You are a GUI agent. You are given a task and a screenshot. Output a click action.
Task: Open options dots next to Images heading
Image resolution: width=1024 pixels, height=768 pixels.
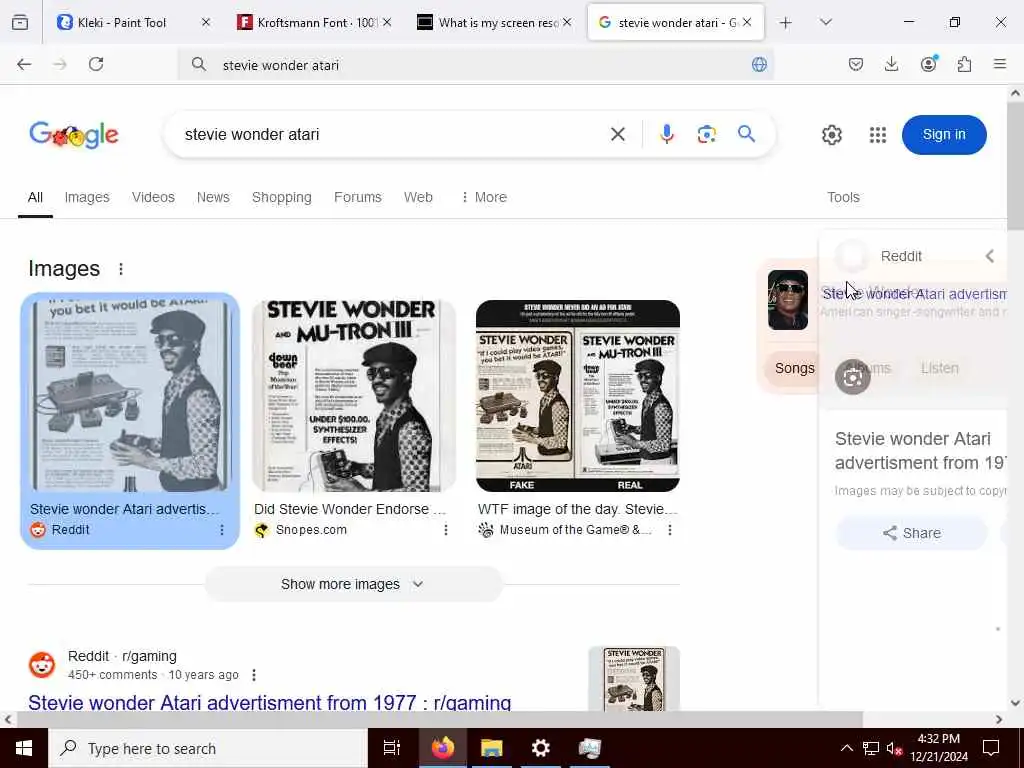[x=121, y=269]
